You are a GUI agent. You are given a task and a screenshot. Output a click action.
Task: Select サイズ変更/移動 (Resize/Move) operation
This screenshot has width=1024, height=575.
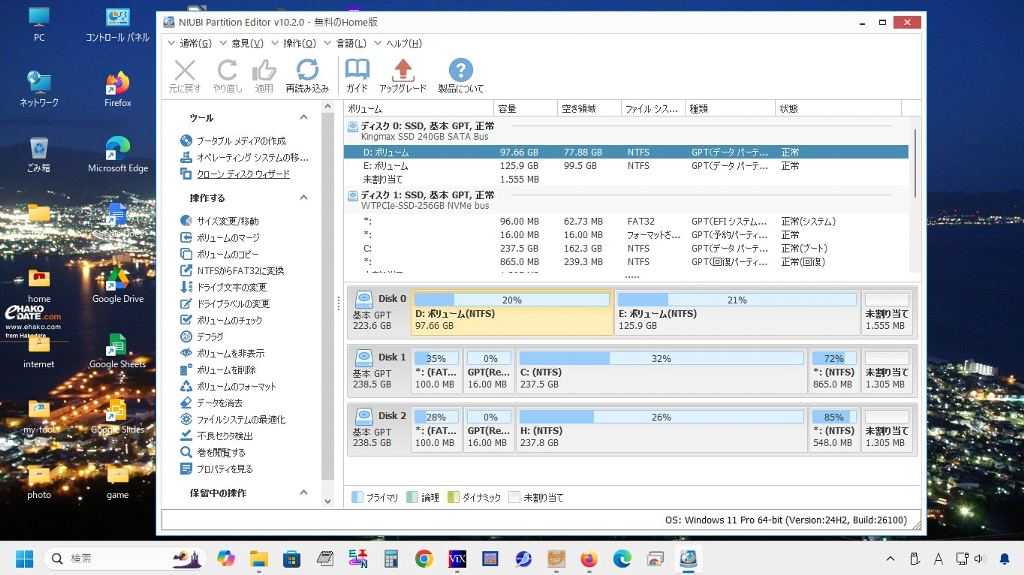pos(227,221)
